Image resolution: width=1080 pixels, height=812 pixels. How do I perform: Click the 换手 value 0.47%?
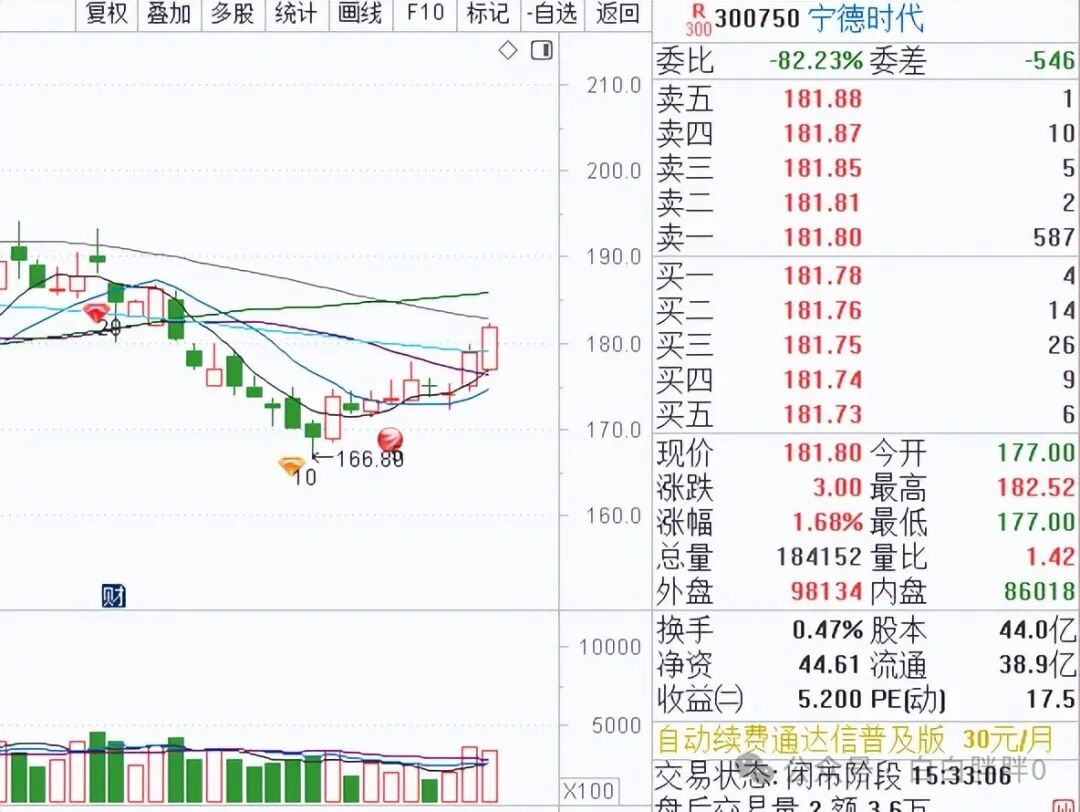click(827, 630)
